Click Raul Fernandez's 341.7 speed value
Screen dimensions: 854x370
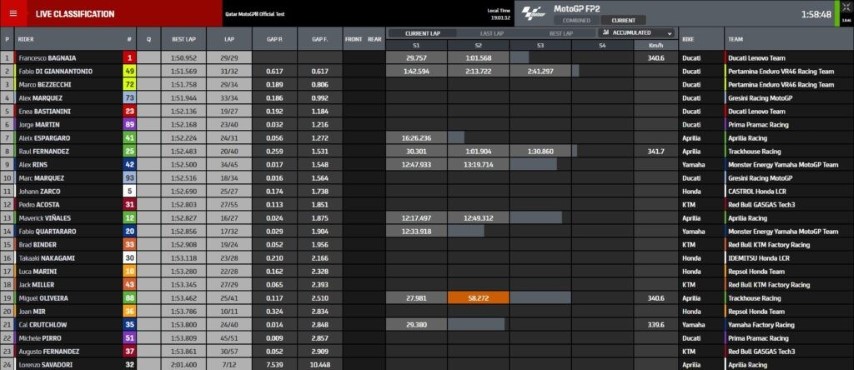pos(655,151)
